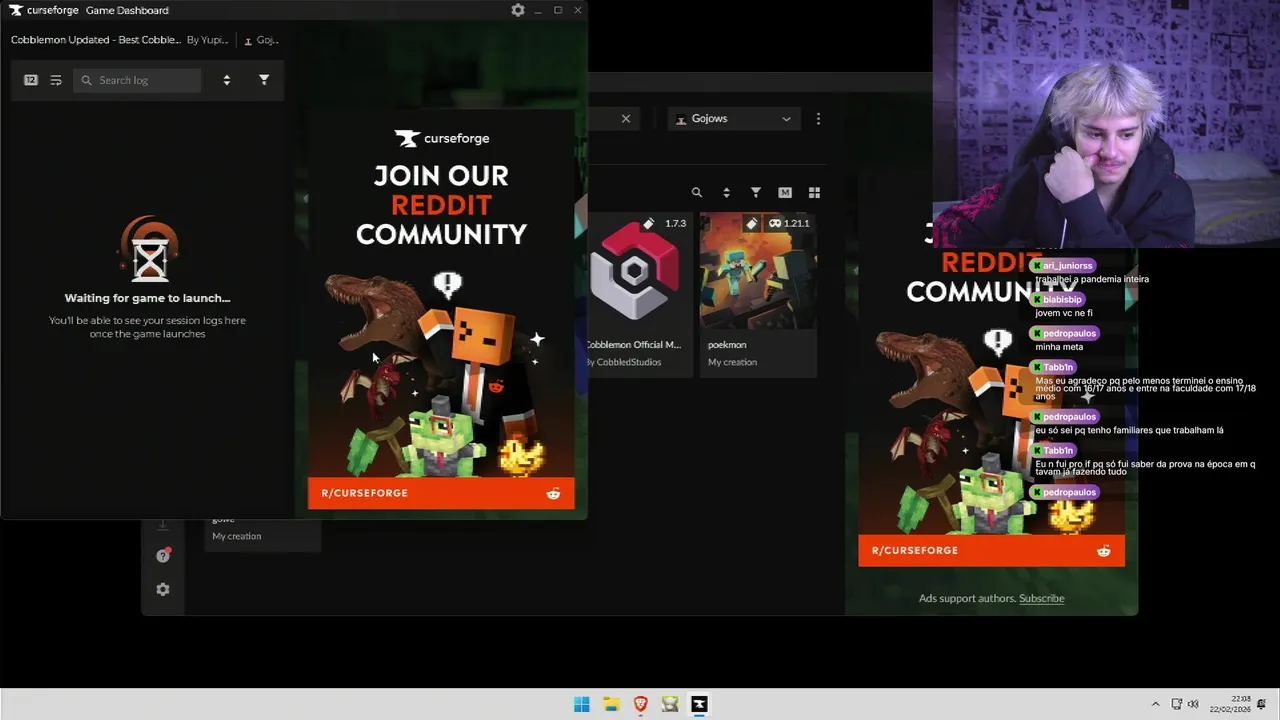The height and width of the screenshot is (720, 1280).
Task: Toggle word wrap lines icon in log toolbar
Action: point(56,80)
